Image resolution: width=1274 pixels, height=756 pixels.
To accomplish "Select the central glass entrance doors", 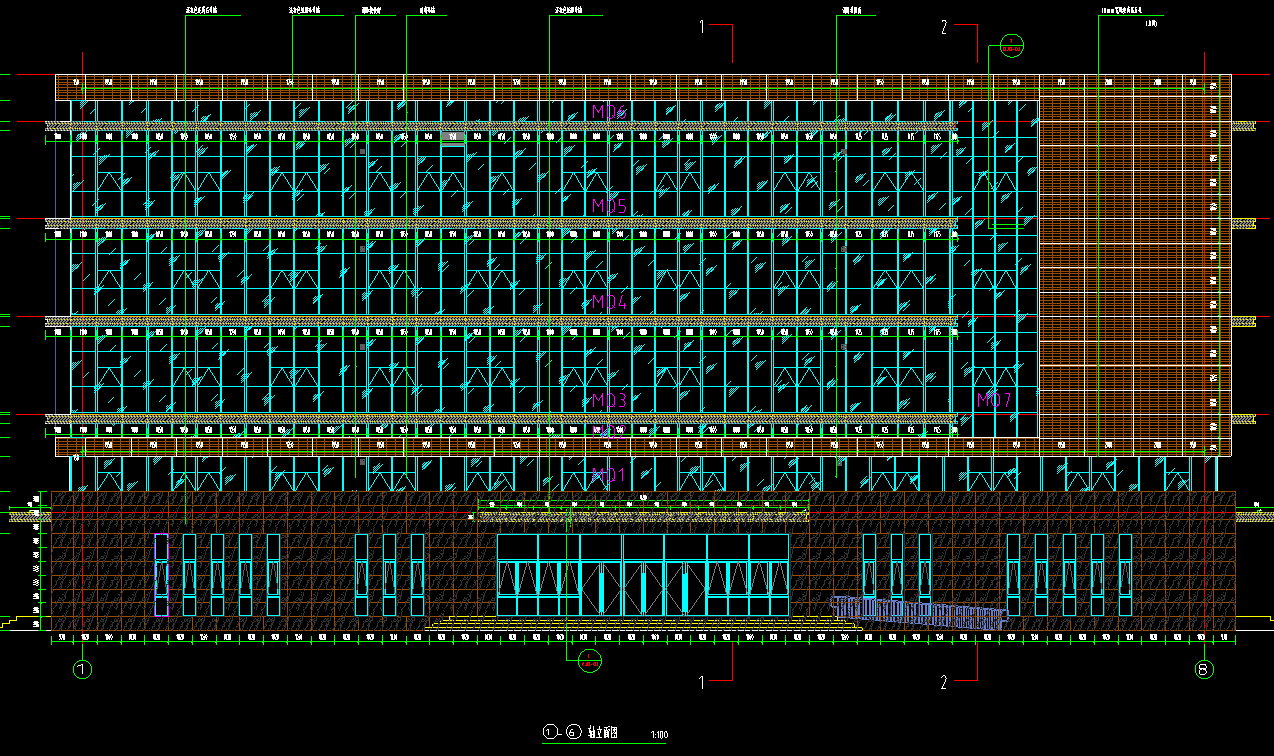I will 642,575.
